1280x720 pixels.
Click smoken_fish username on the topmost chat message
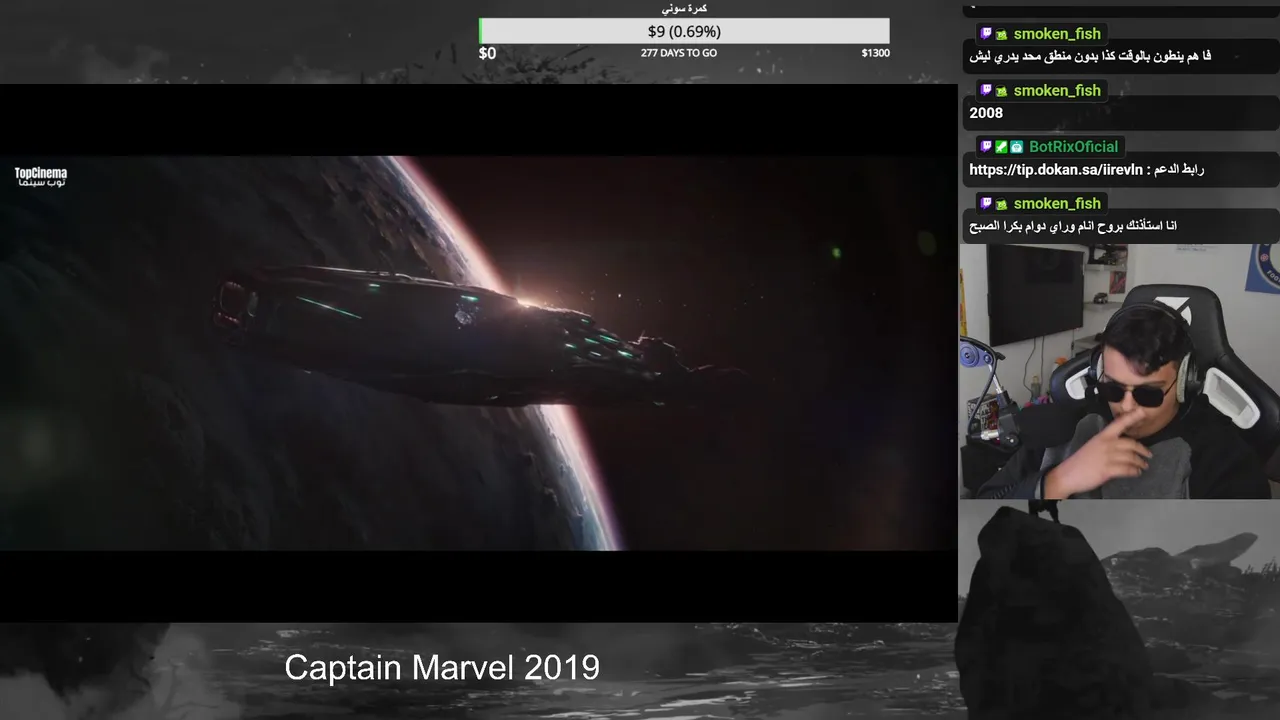pos(1057,34)
